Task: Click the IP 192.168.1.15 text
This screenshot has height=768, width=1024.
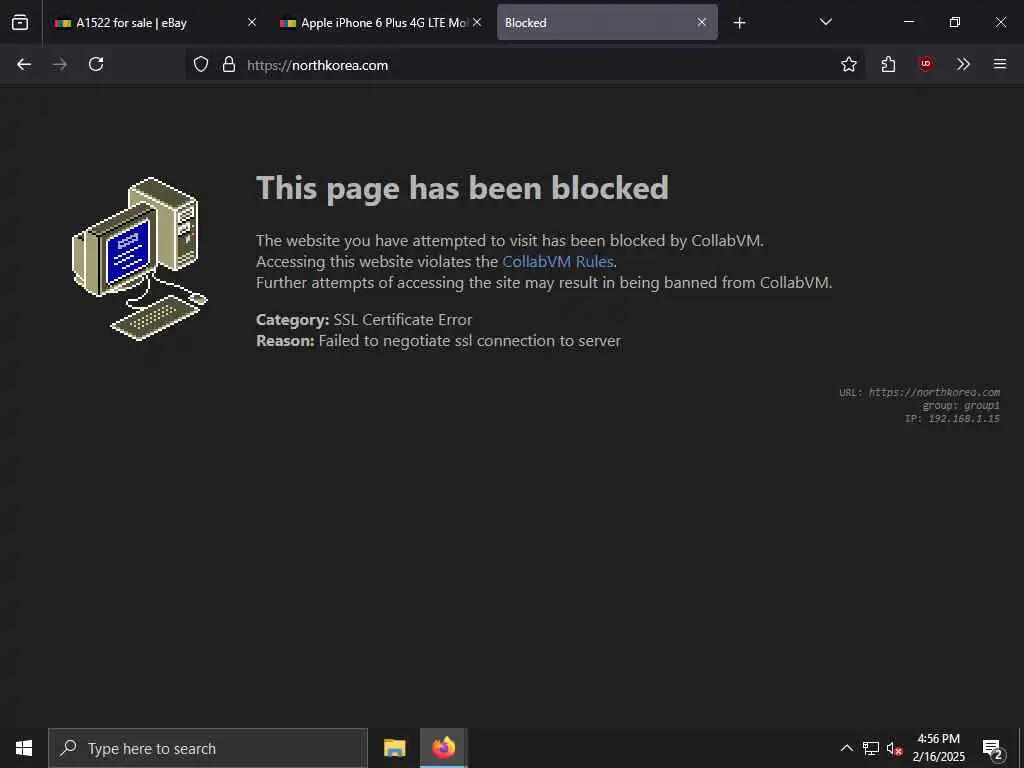Action: [x=952, y=419]
